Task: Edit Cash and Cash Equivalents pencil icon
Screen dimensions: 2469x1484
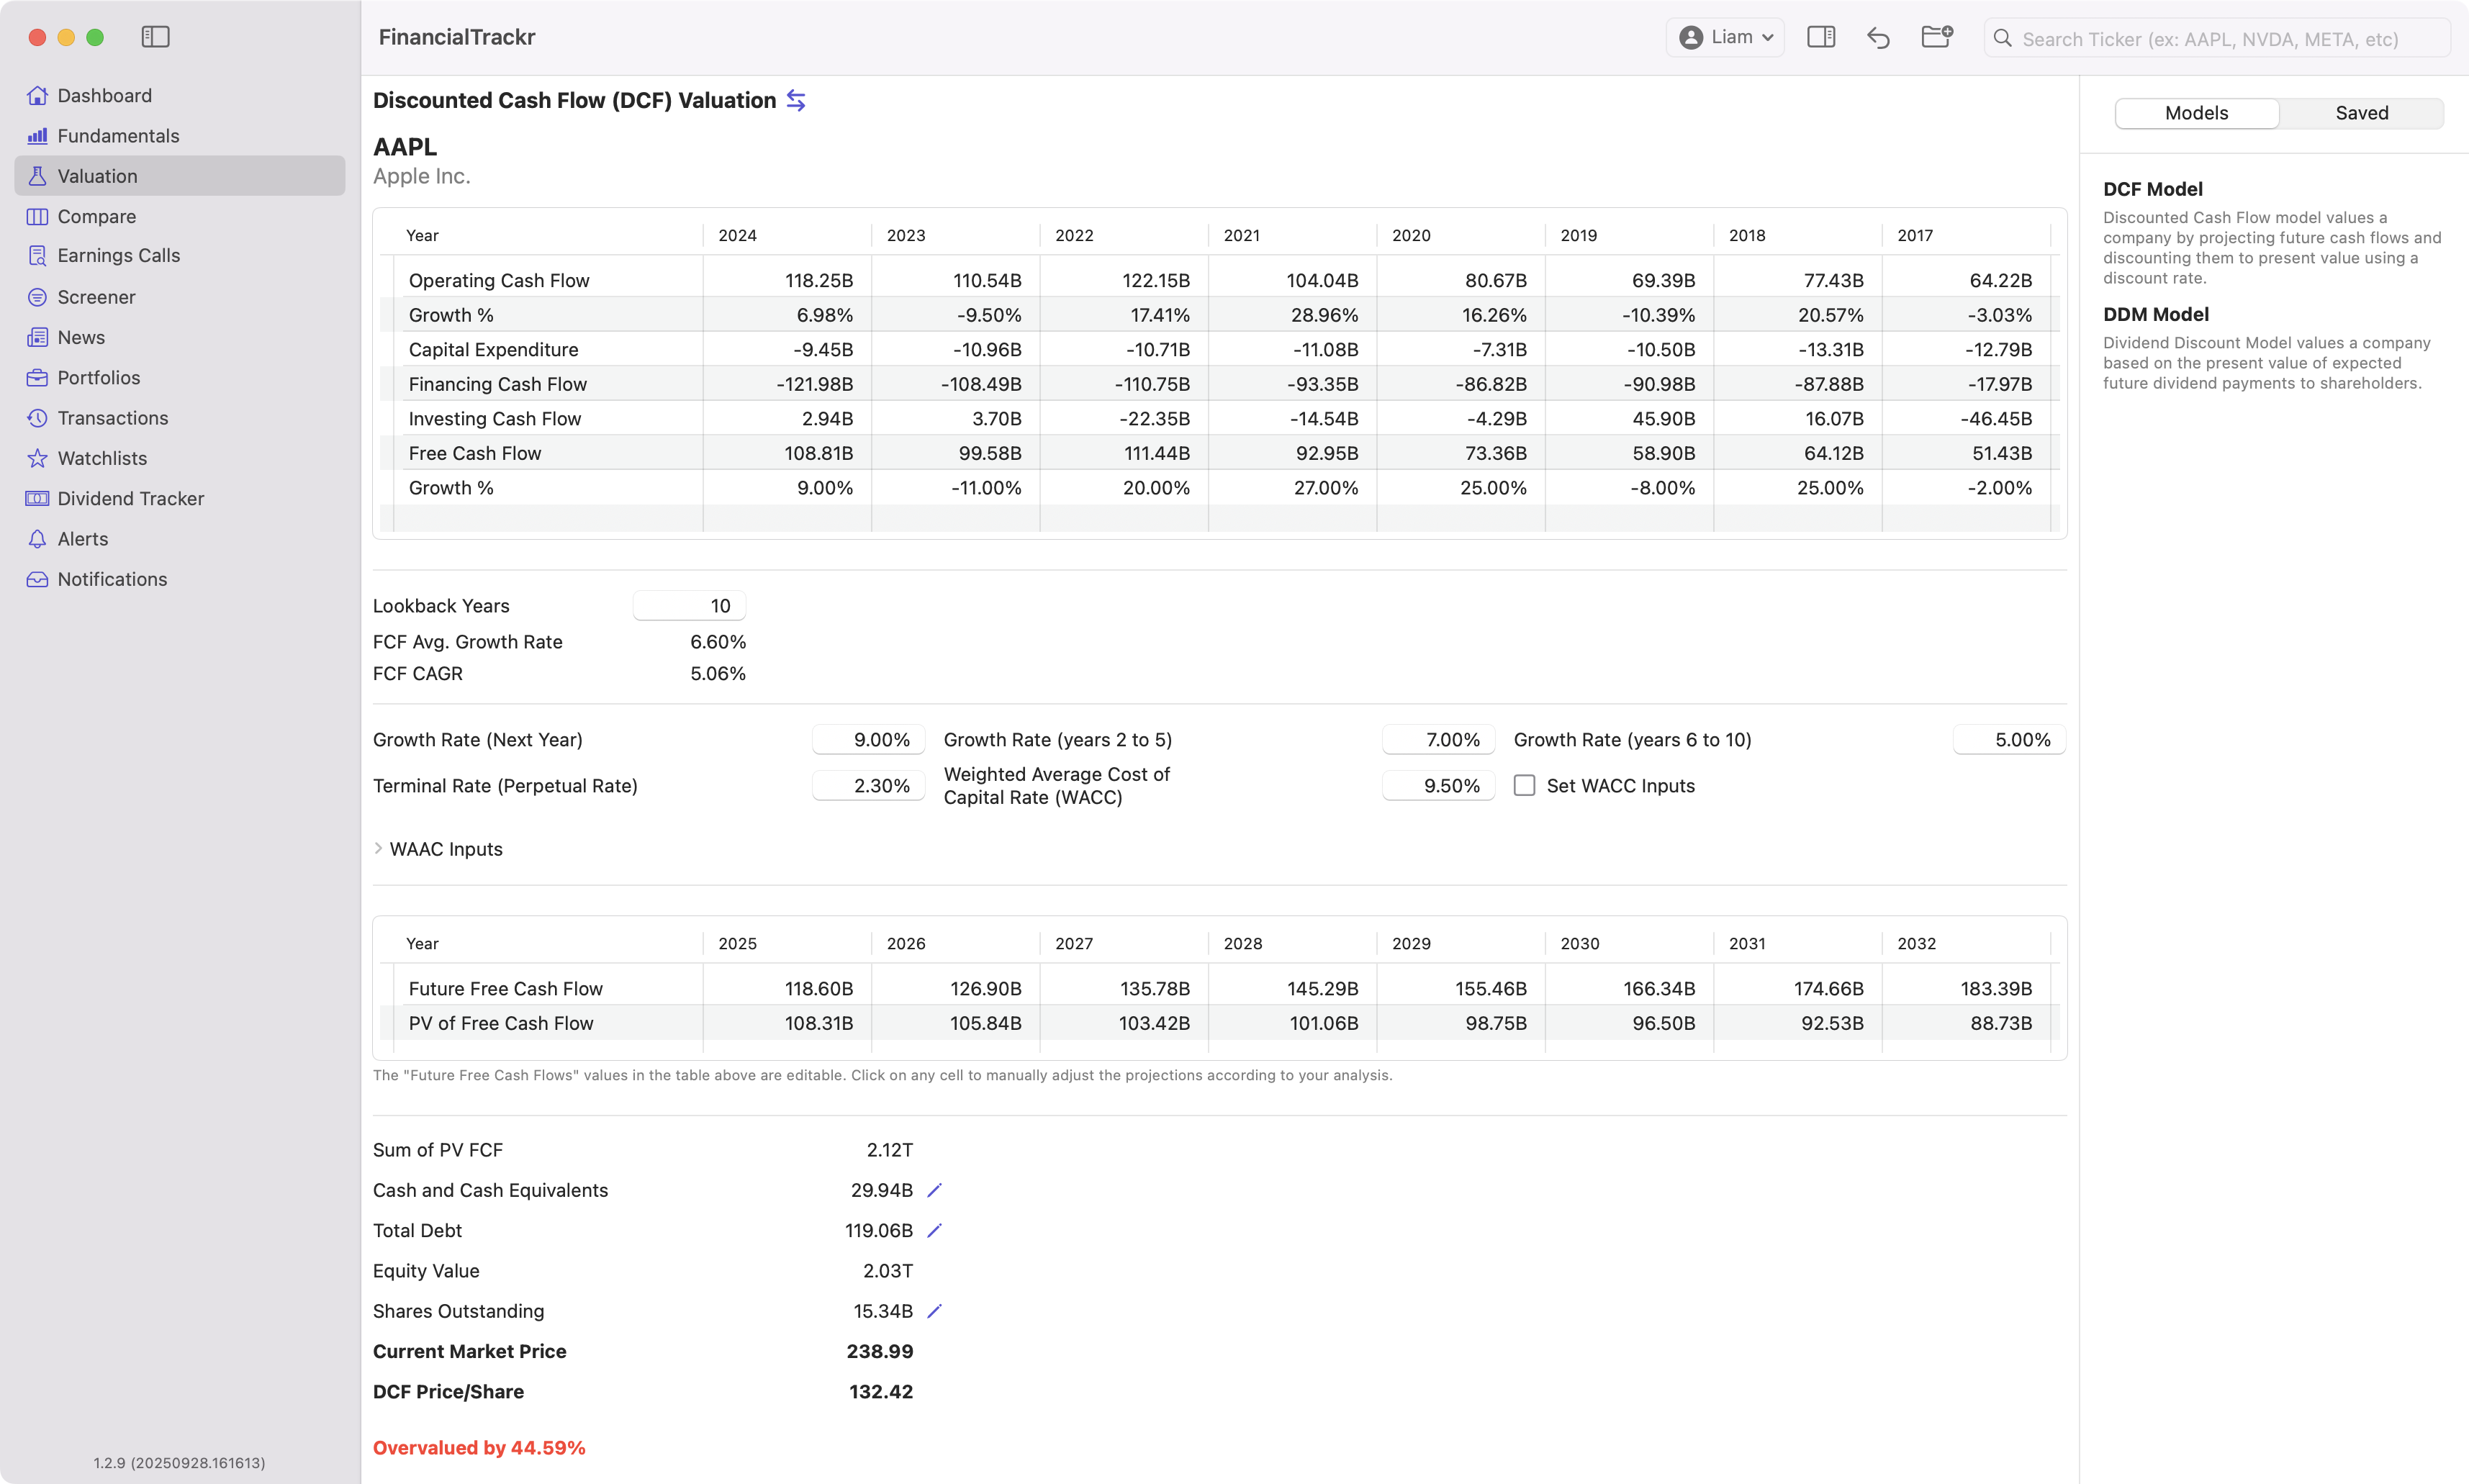Action: tap(934, 1190)
